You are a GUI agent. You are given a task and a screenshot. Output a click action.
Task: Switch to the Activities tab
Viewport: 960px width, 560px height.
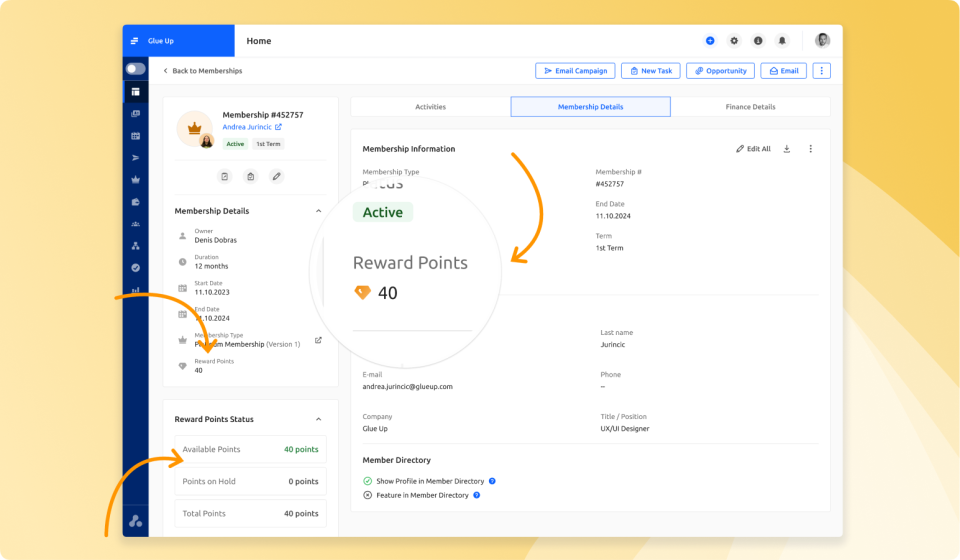[x=430, y=107]
